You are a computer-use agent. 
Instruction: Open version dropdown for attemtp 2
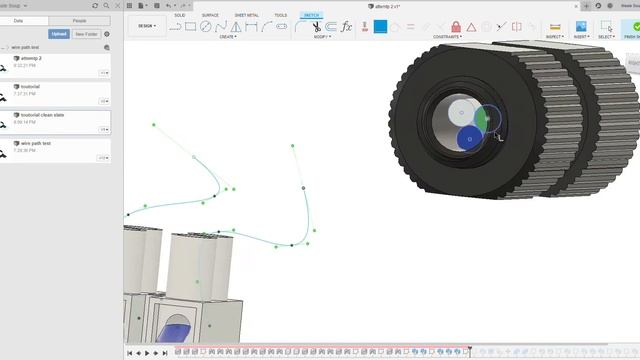(x=104, y=73)
